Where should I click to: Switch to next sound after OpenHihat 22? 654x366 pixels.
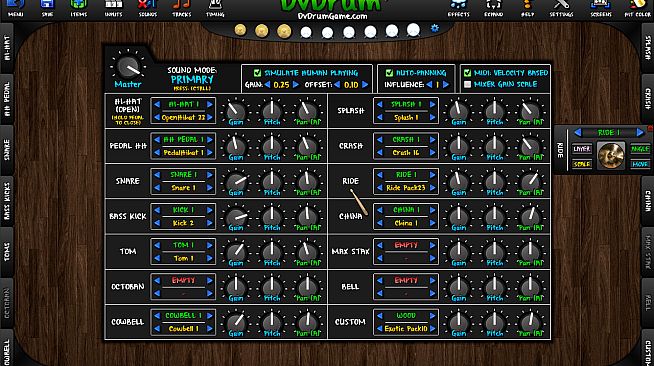pos(210,118)
